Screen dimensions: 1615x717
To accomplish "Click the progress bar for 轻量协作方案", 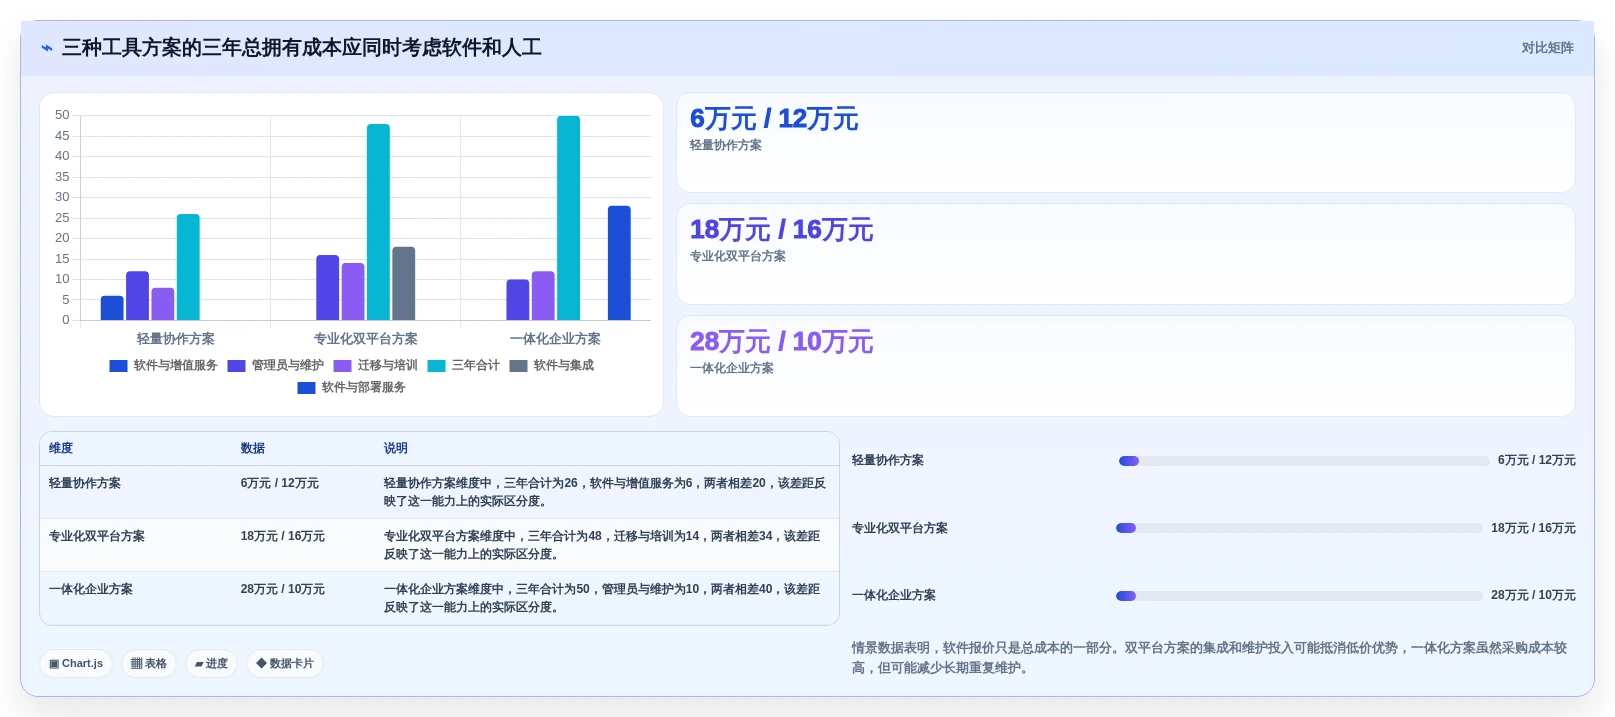I will (x=1304, y=461).
